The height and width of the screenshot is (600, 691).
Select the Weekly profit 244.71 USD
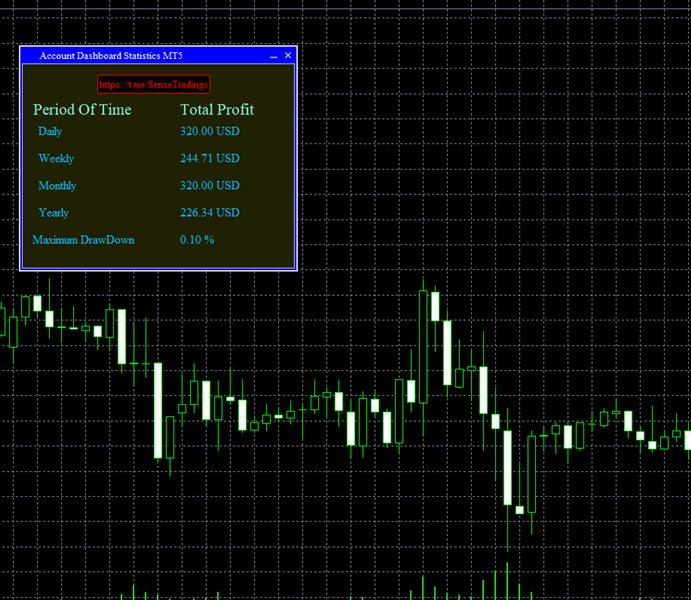click(210, 158)
